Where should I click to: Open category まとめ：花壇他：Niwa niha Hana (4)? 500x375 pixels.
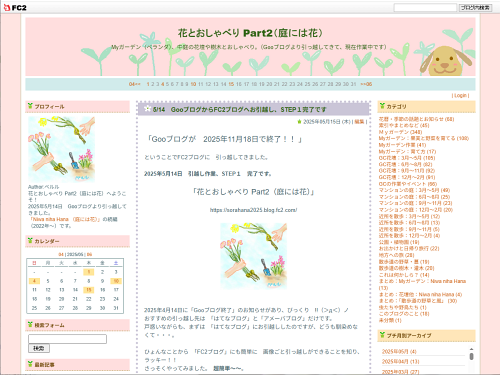pyautogui.click(x=420, y=294)
